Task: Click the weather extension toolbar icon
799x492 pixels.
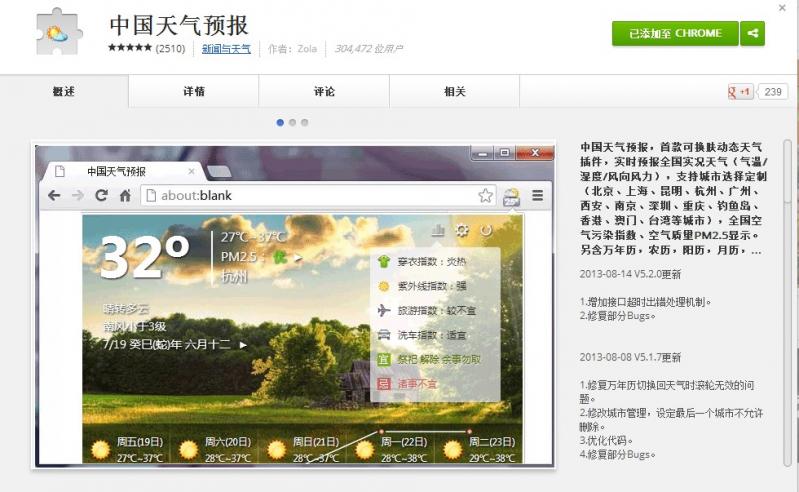Action: coord(511,196)
